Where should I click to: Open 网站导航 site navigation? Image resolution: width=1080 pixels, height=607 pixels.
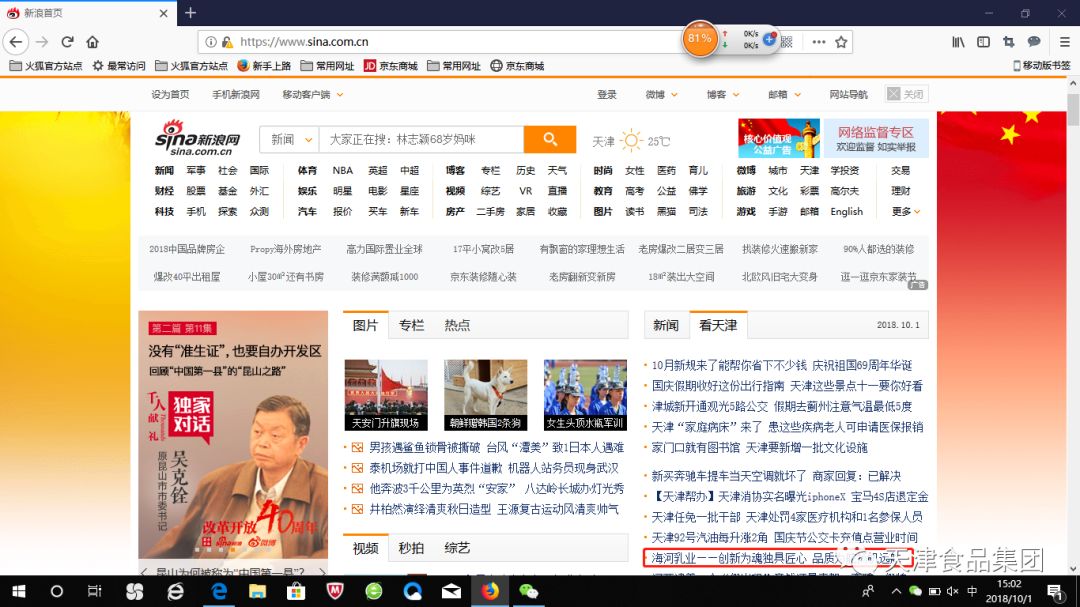[x=849, y=94]
